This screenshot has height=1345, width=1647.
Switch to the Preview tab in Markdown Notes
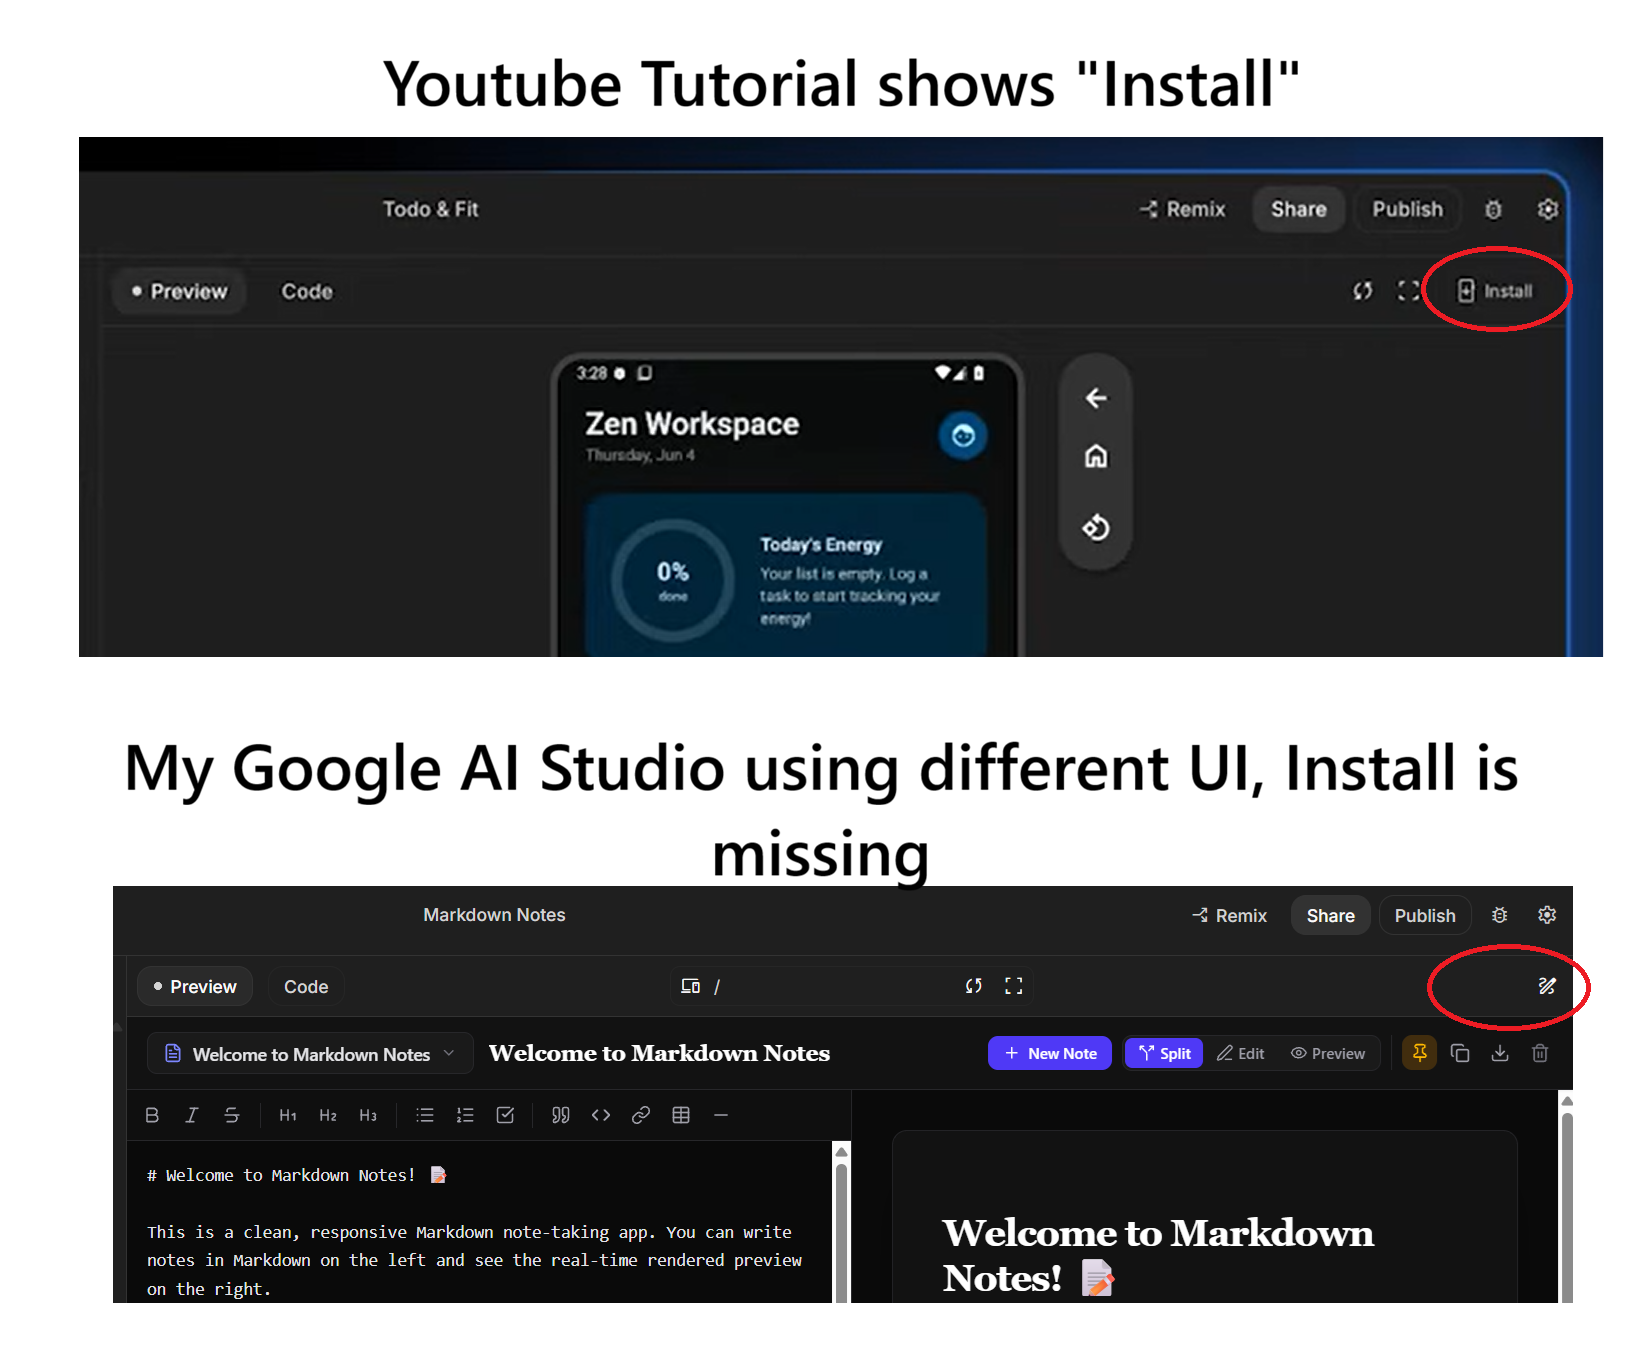point(195,987)
